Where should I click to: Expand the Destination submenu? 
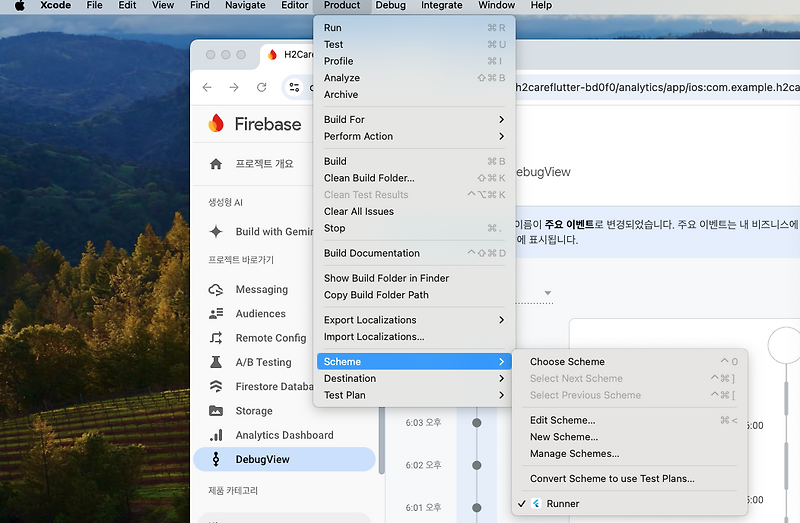(x=414, y=379)
